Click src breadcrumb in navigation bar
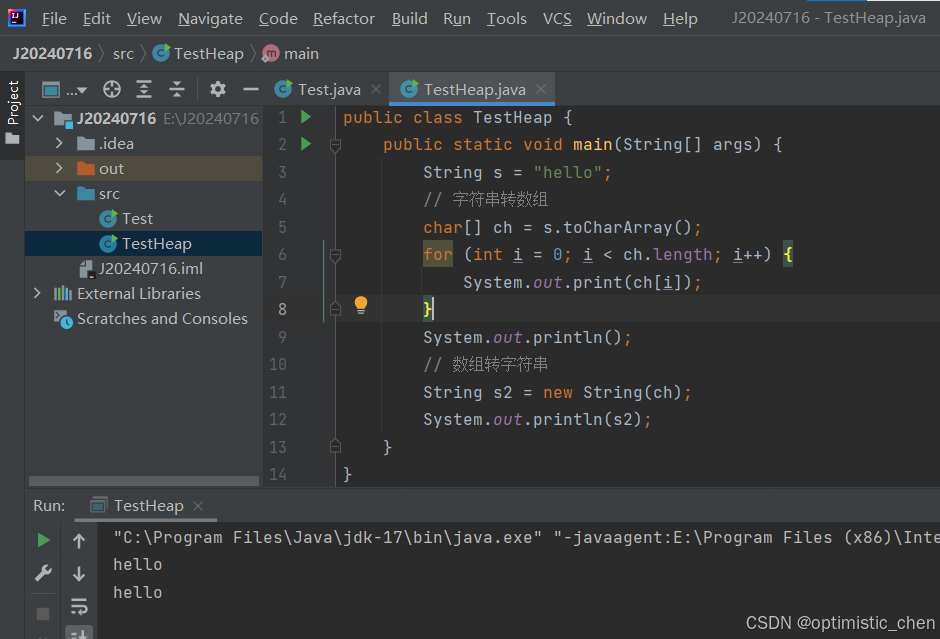Image resolution: width=940 pixels, height=639 pixels. pos(123,53)
